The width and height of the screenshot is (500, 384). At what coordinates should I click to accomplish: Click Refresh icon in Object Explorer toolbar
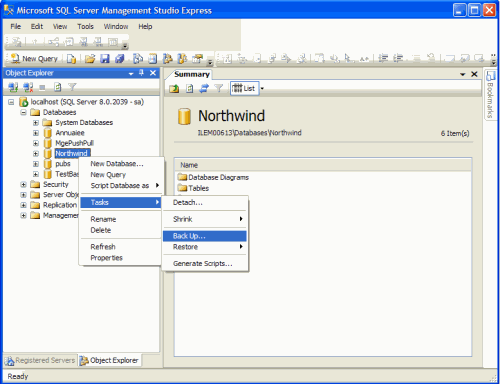[x=58, y=87]
